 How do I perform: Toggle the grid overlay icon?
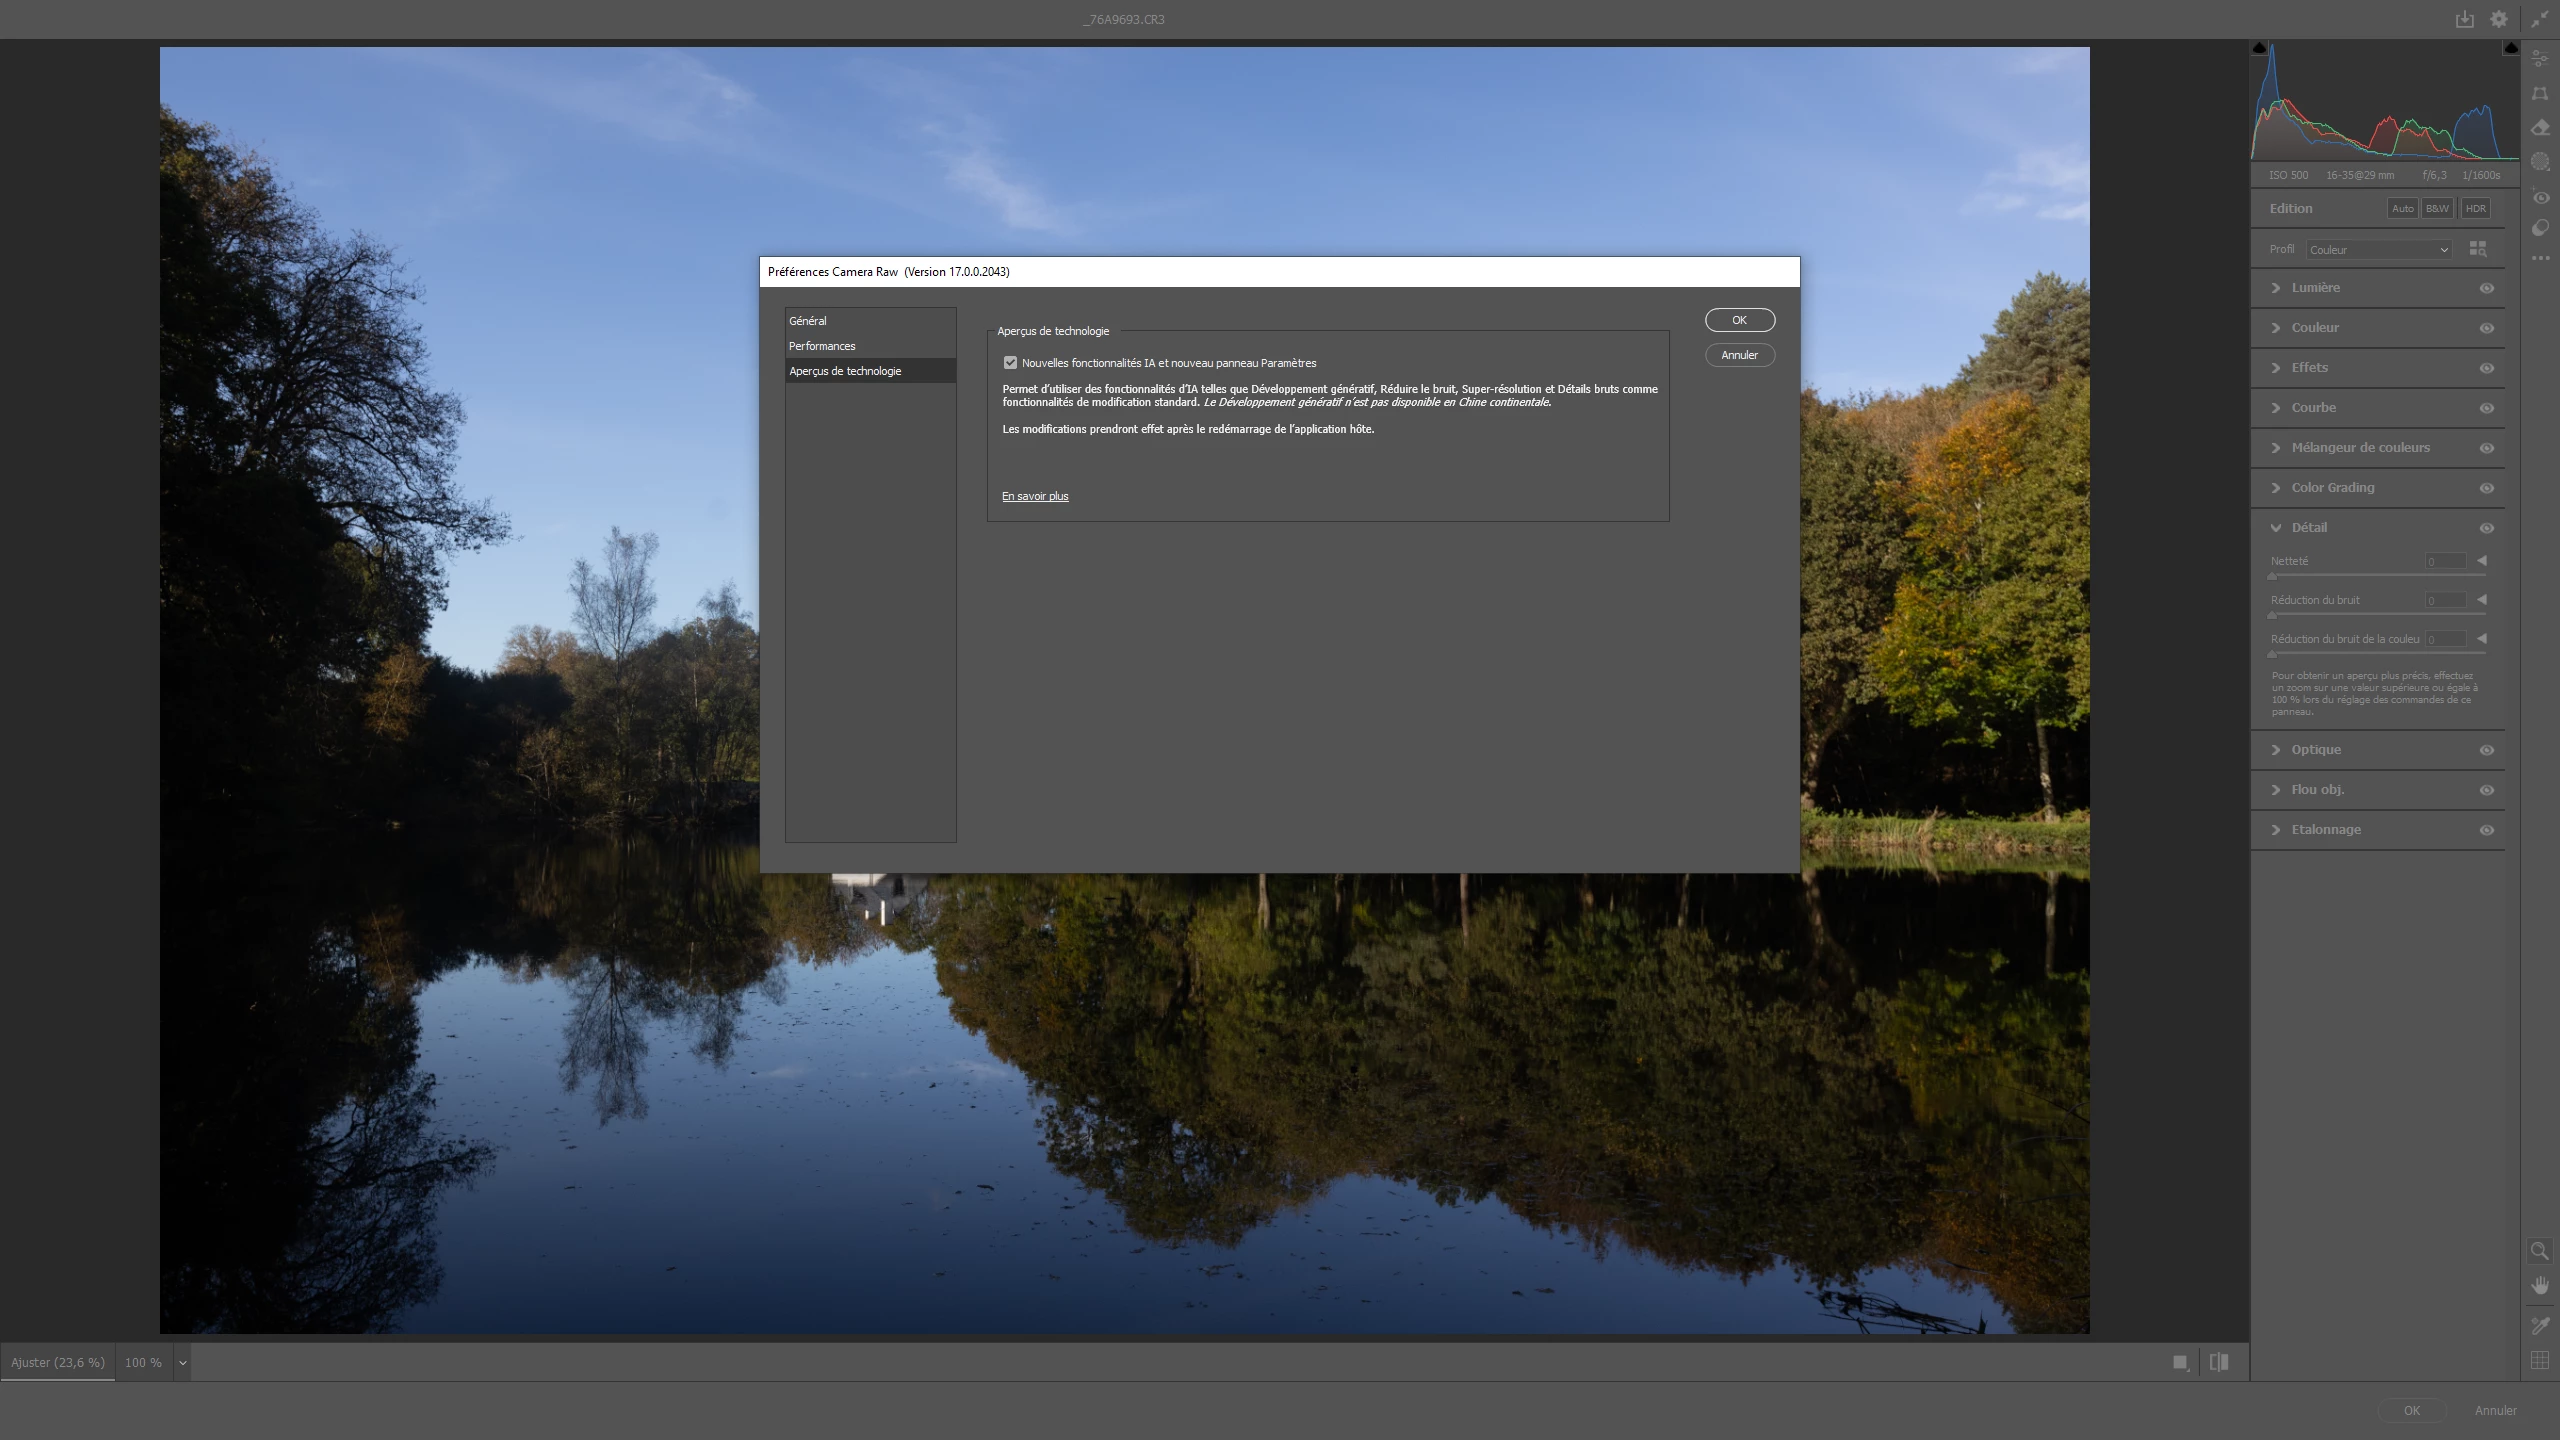pyautogui.click(x=2540, y=1360)
